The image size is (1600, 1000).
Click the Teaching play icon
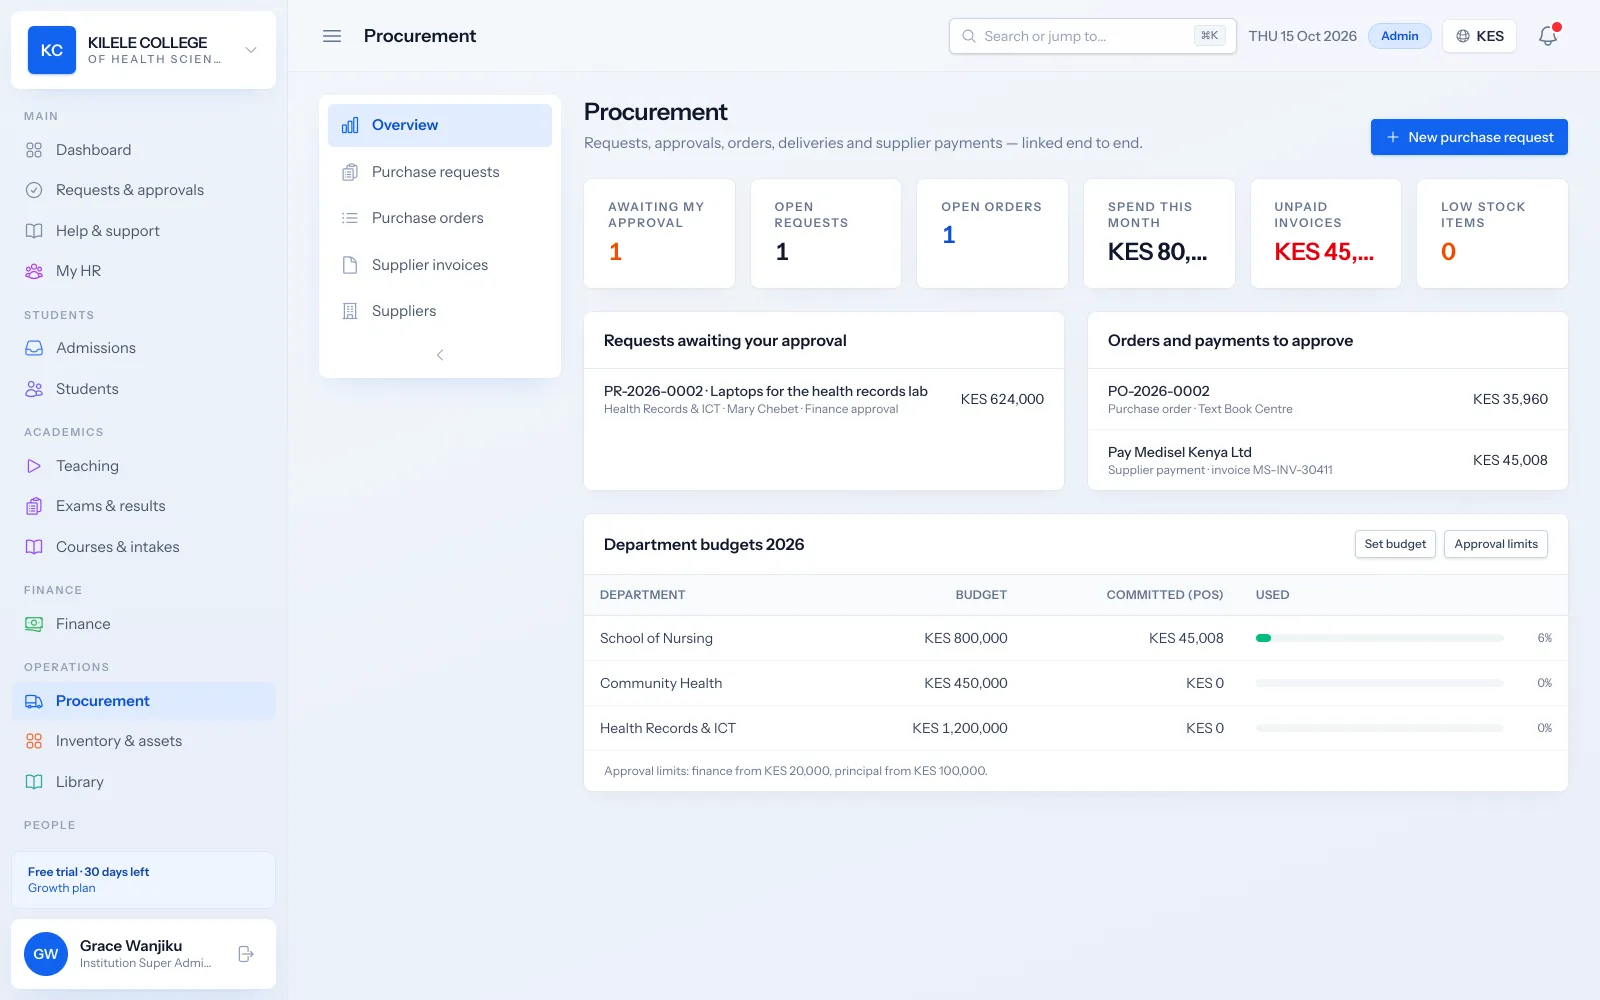[34, 466]
